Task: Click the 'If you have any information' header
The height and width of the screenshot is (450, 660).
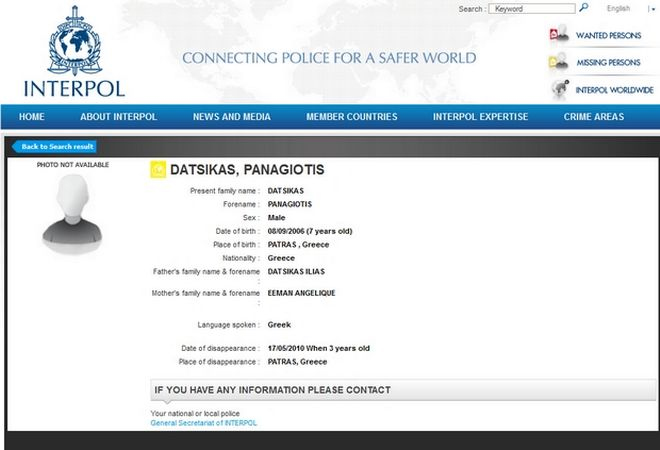Action: (272, 389)
